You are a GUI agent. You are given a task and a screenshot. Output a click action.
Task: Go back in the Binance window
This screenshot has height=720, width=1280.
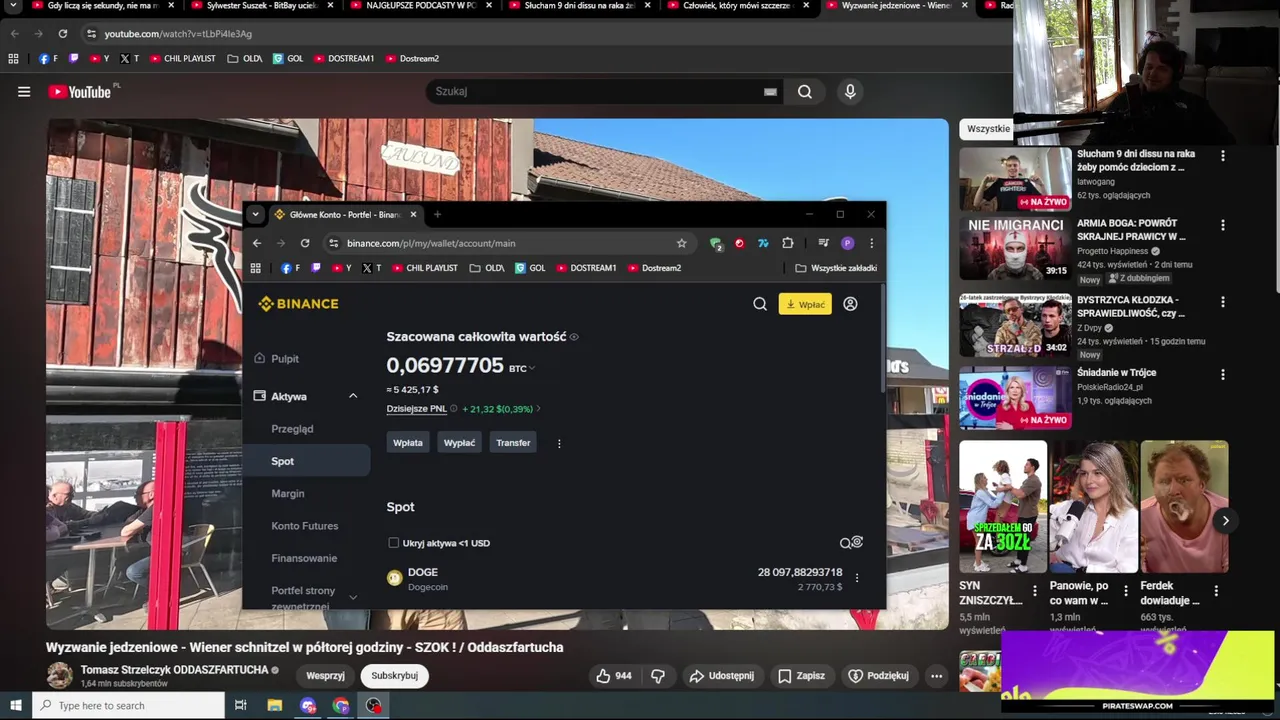pos(257,243)
